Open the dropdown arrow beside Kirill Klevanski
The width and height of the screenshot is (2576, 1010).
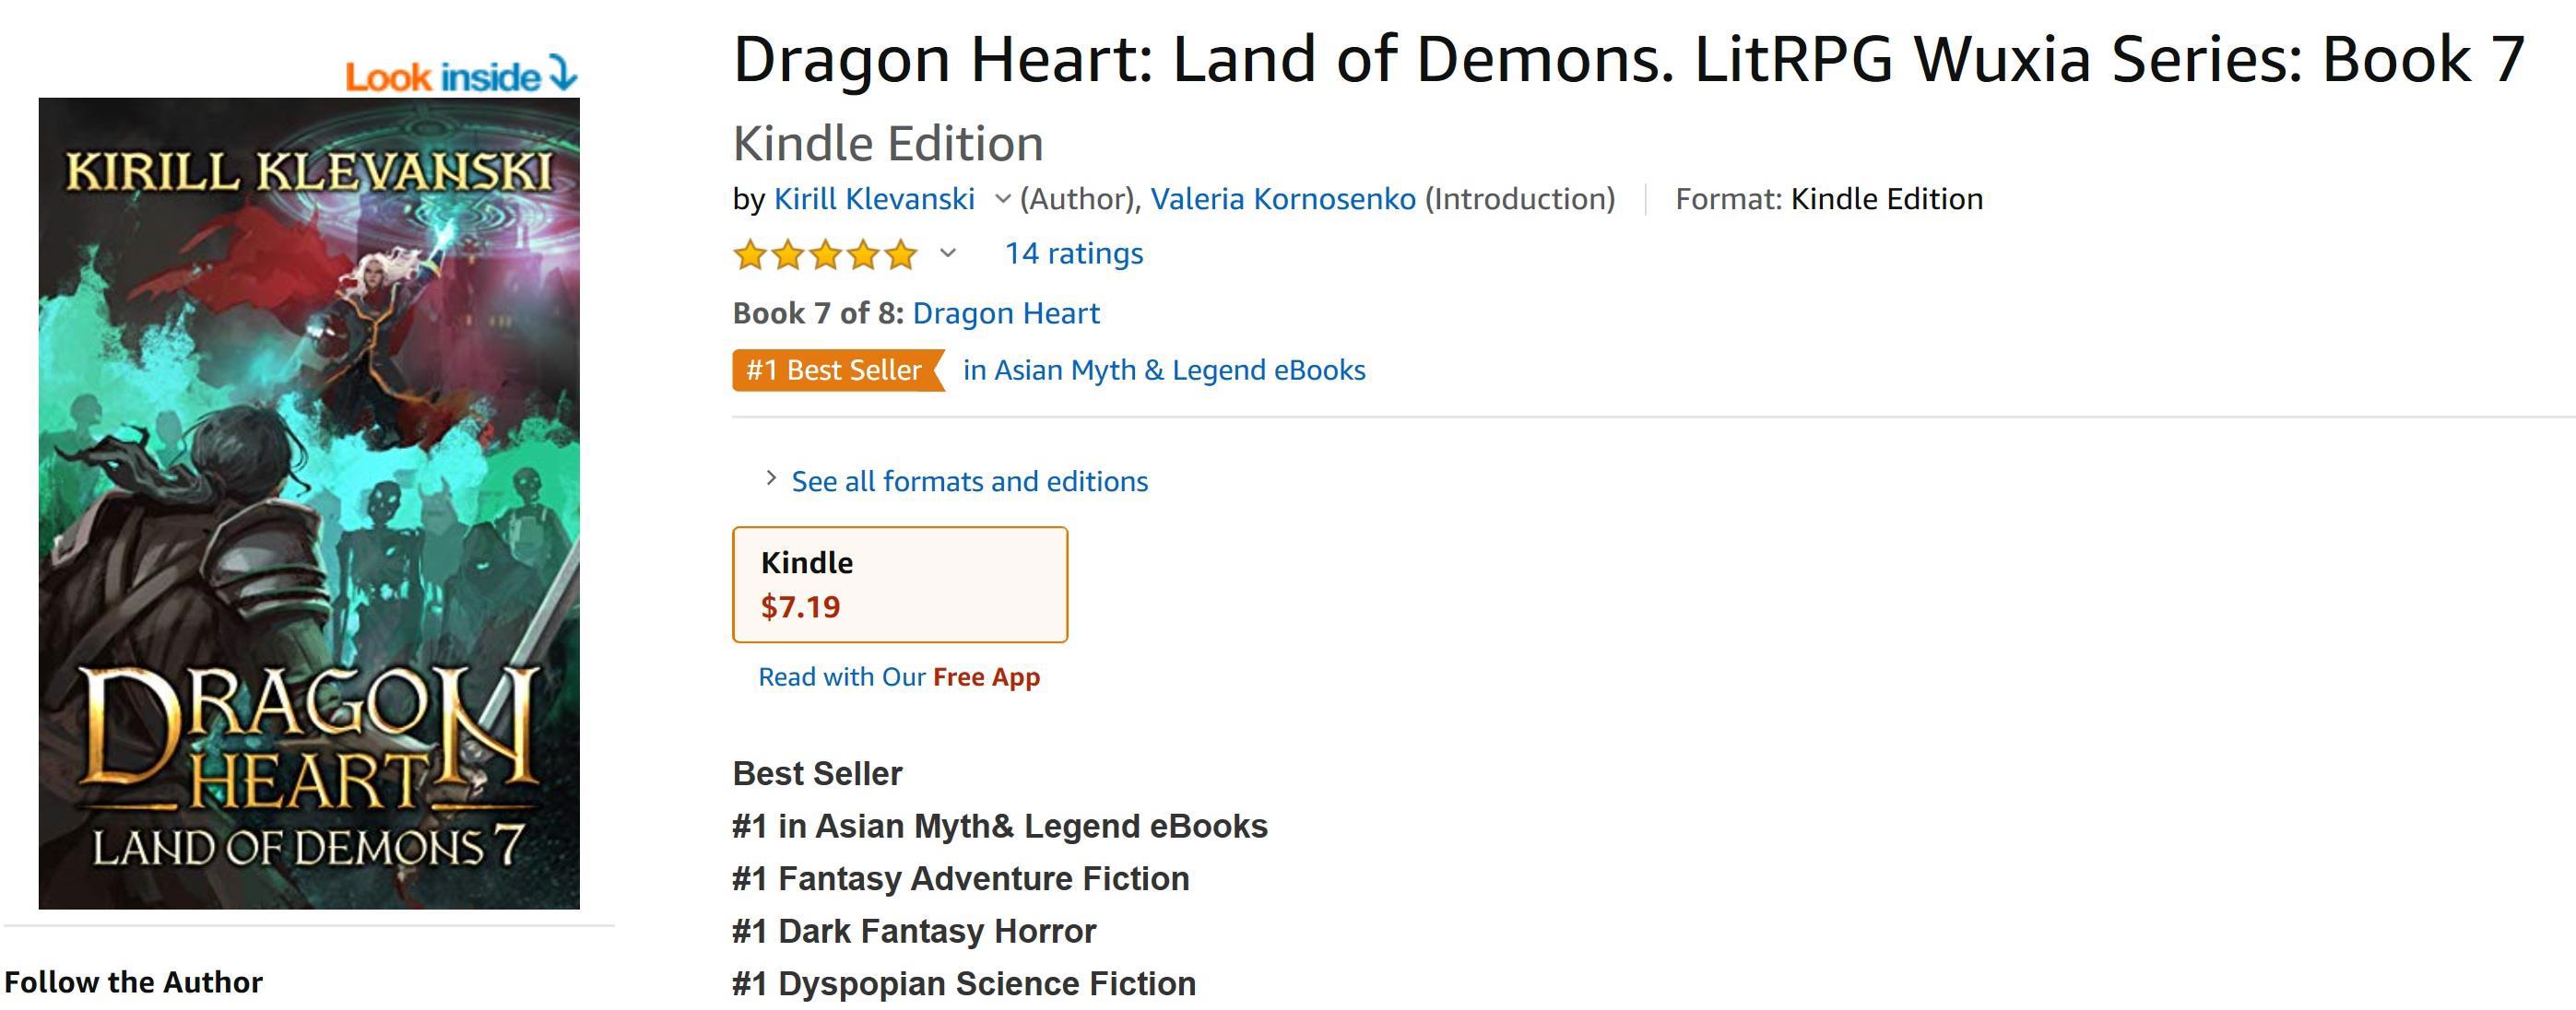[1002, 199]
